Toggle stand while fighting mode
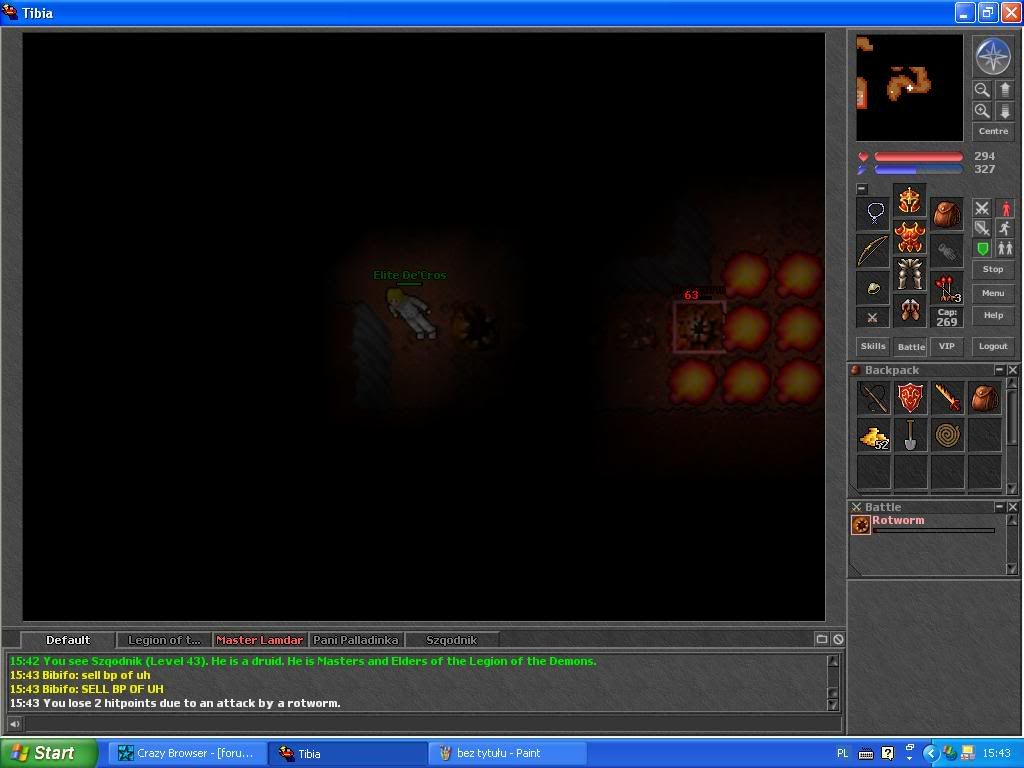This screenshot has height=768, width=1024. (x=1005, y=208)
